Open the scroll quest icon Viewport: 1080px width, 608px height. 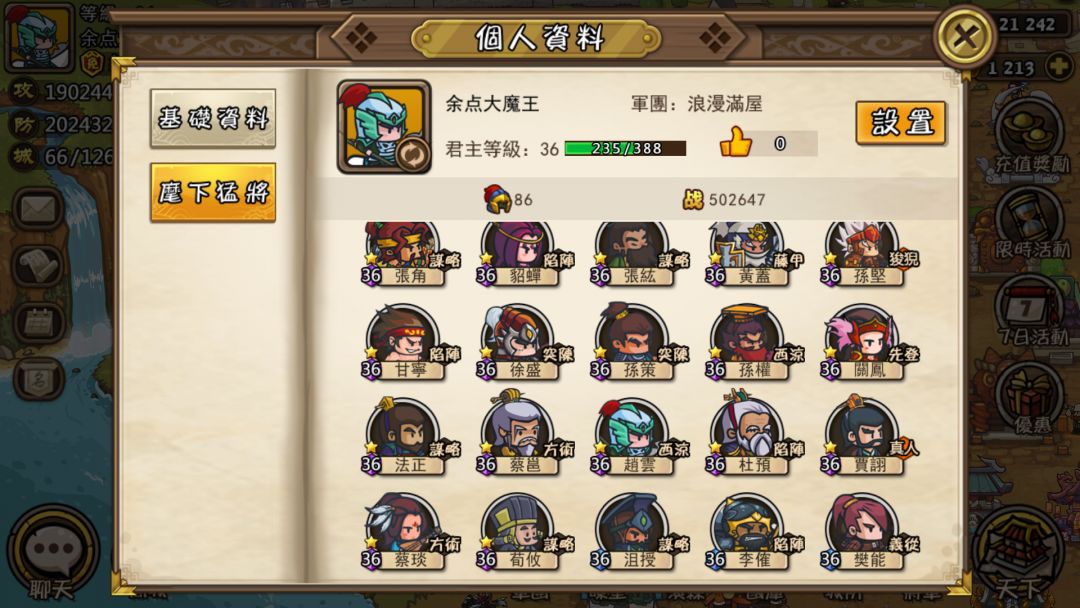coord(39,265)
